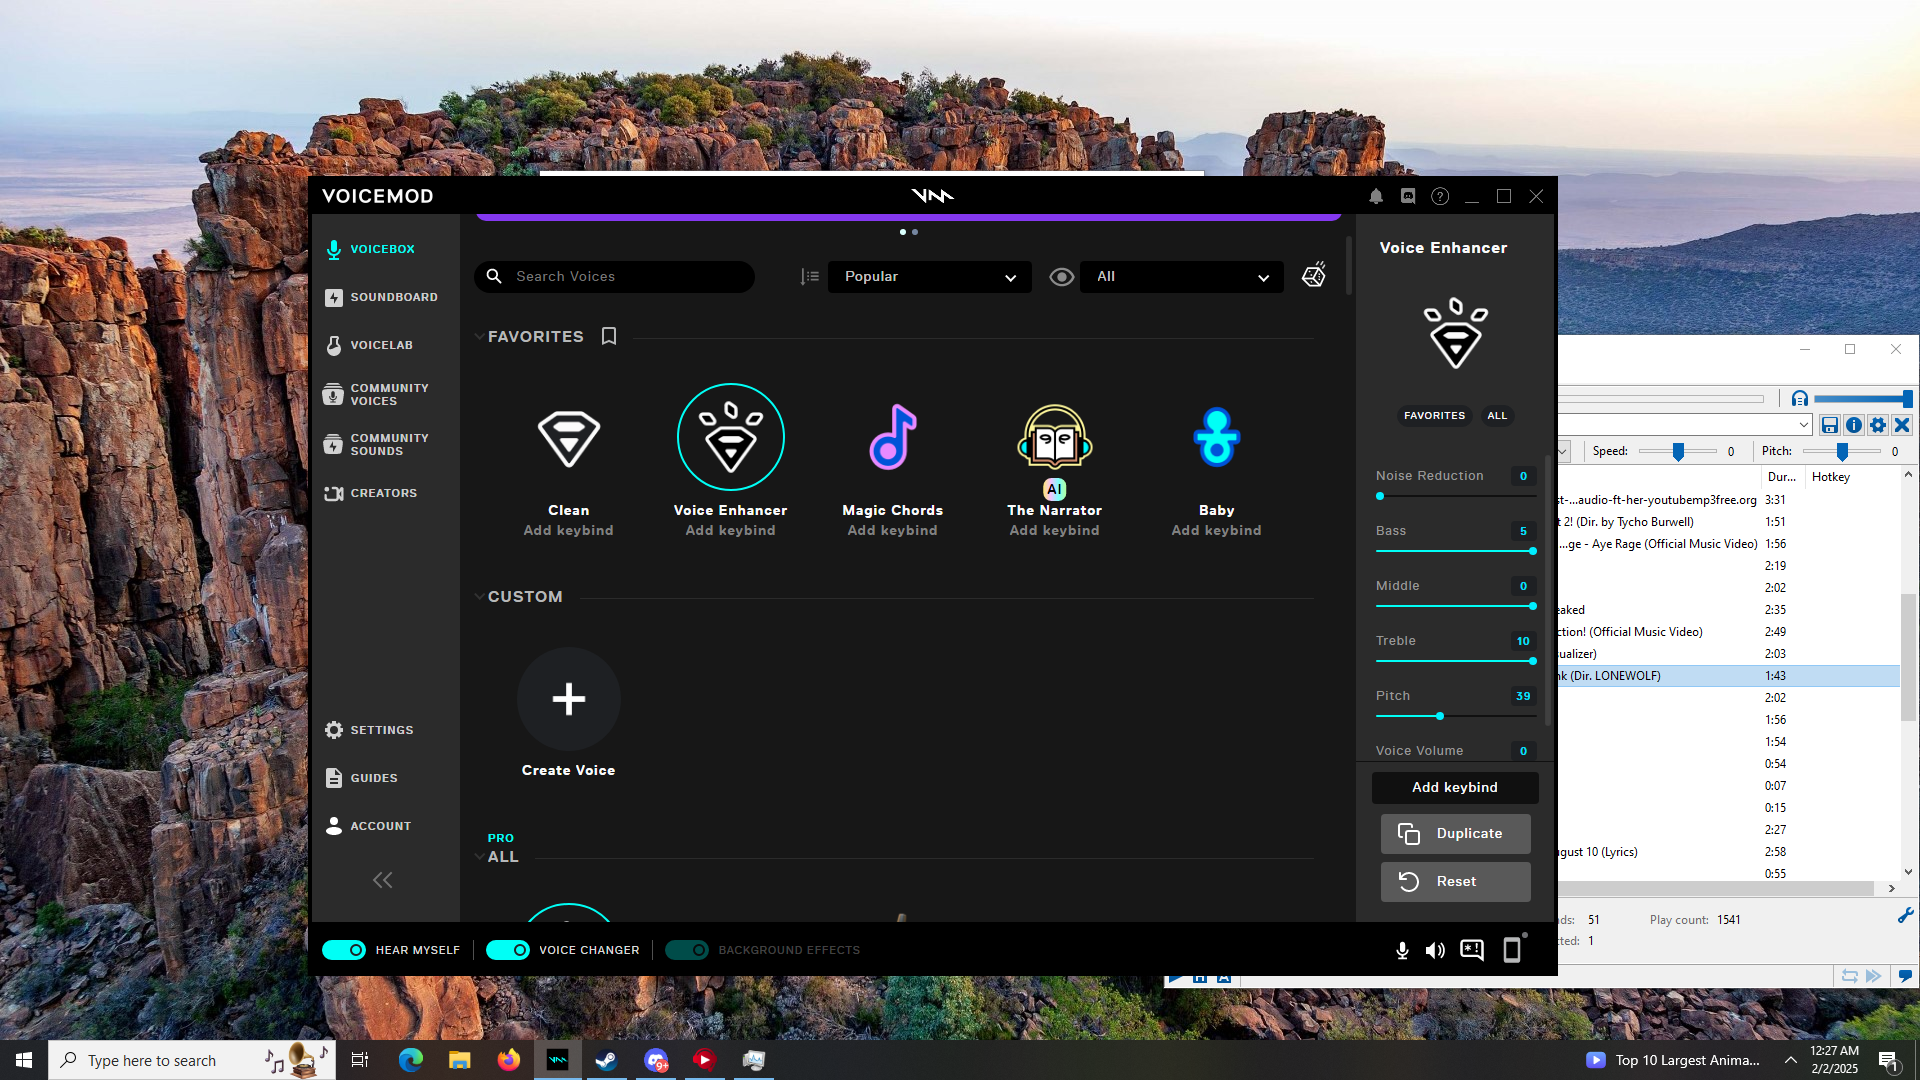
Task: Toggle the Voice Changer switch
Action: (x=508, y=950)
